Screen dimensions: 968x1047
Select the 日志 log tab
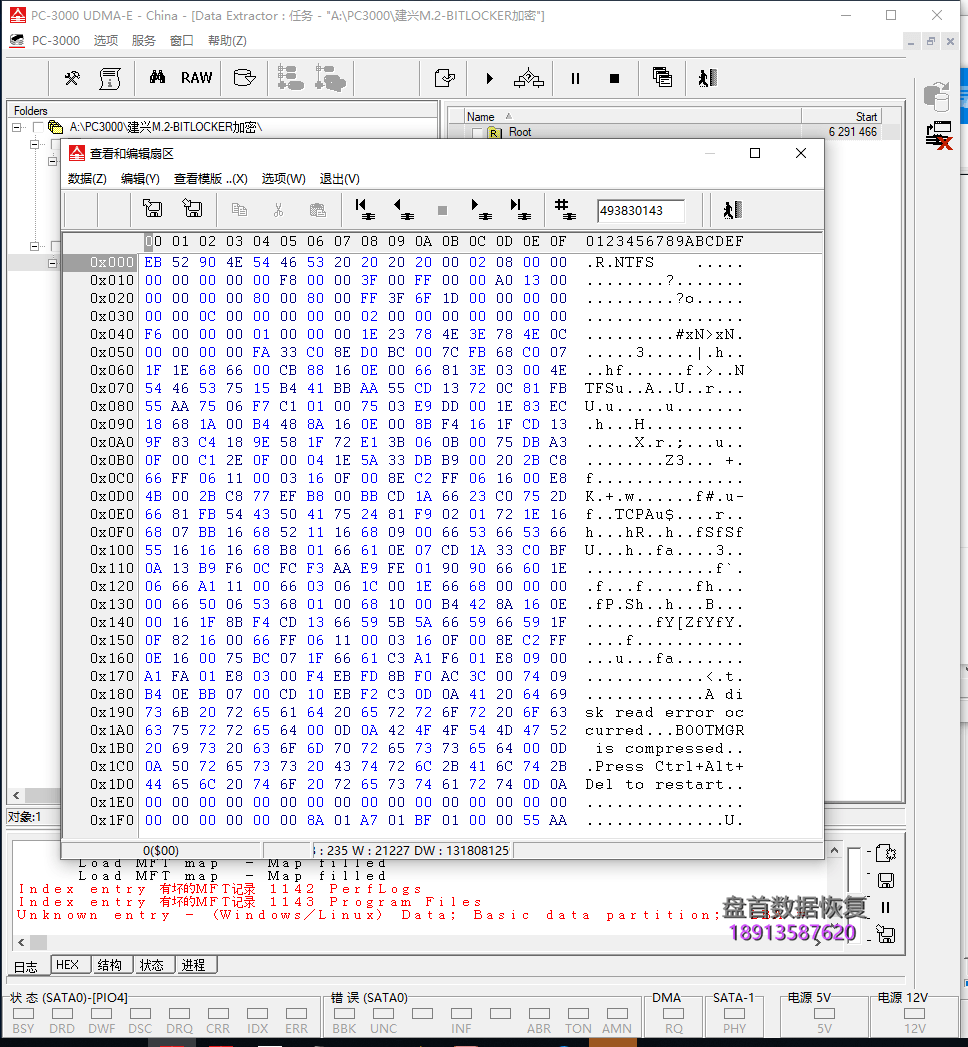tap(26, 966)
